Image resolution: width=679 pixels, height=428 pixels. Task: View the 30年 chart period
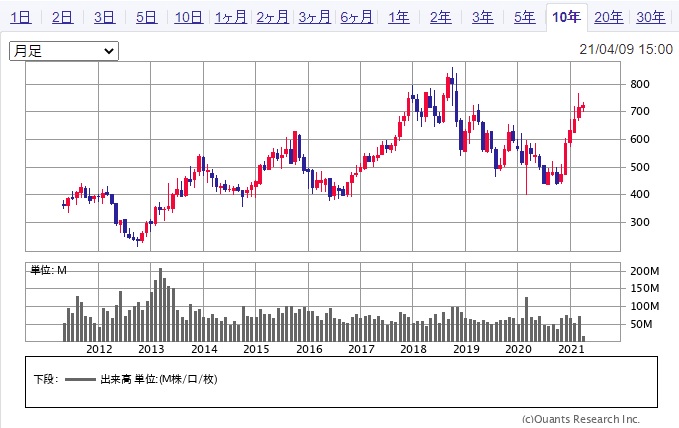[651, 17]
